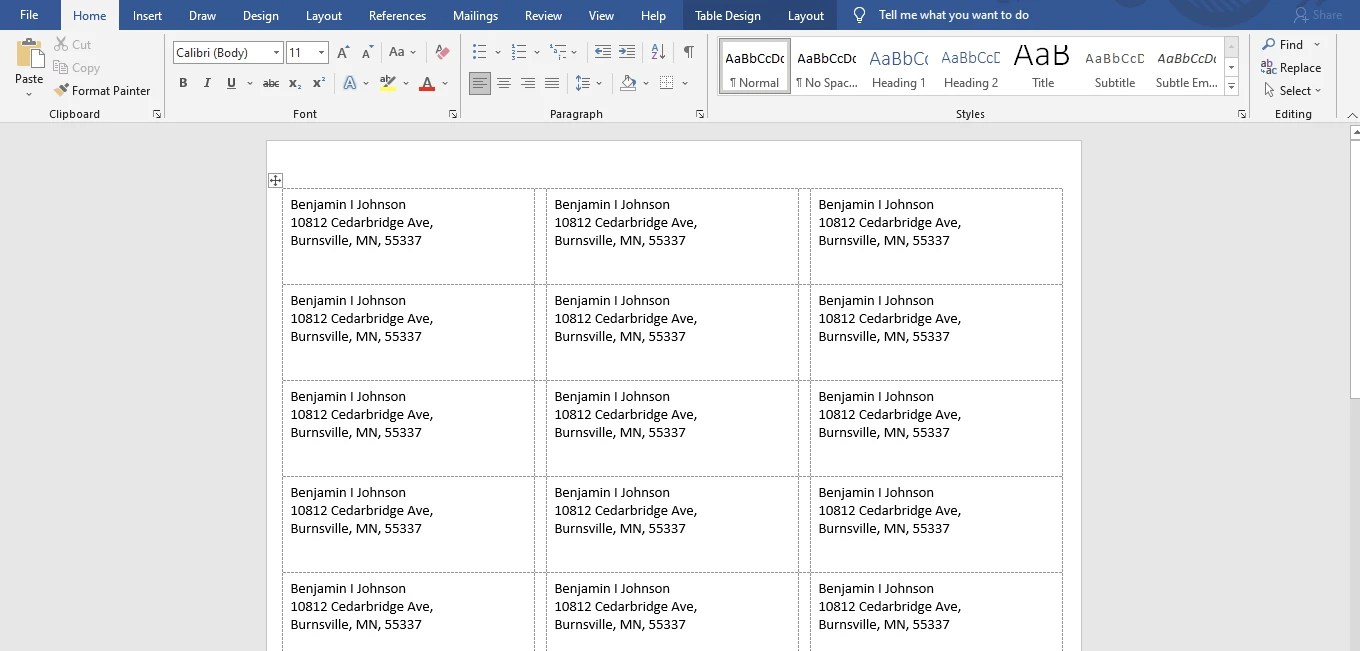Viewport: 1360px width, 651px height.
Task: Open the Sort dialog from Paragraph group
Action: pyautogui.click(x=660, y=51)
